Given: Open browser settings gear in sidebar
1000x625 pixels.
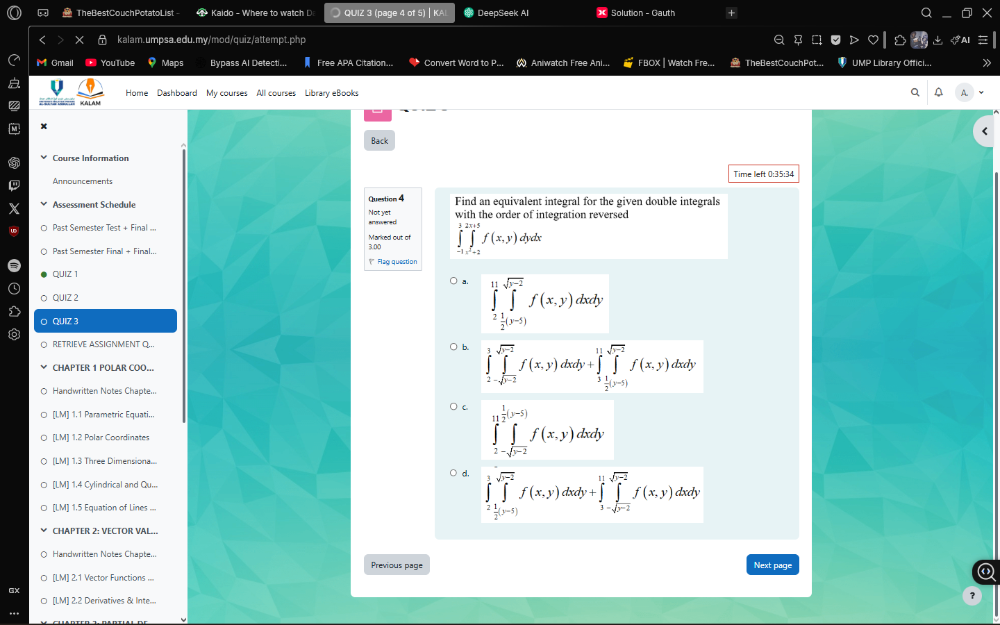Looking at the screenshot, I should coord(14,334).
